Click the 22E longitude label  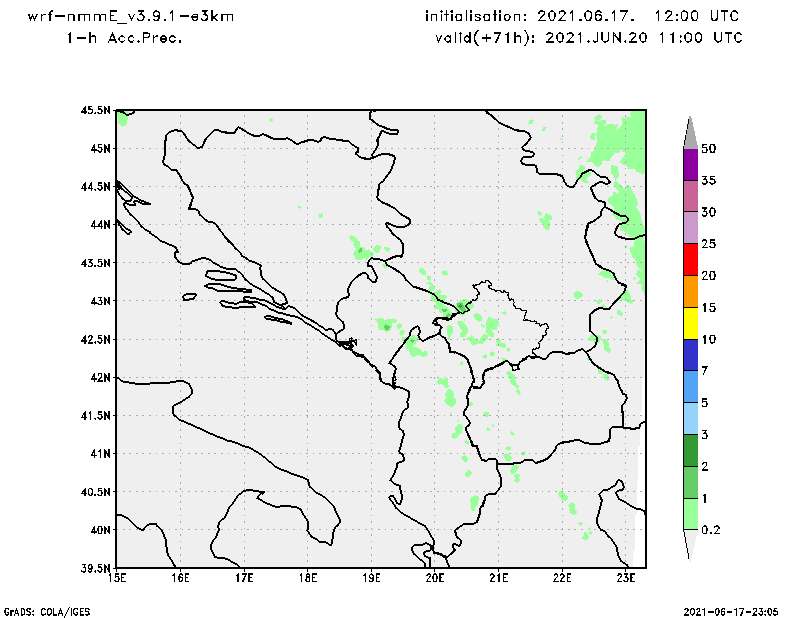562,578
